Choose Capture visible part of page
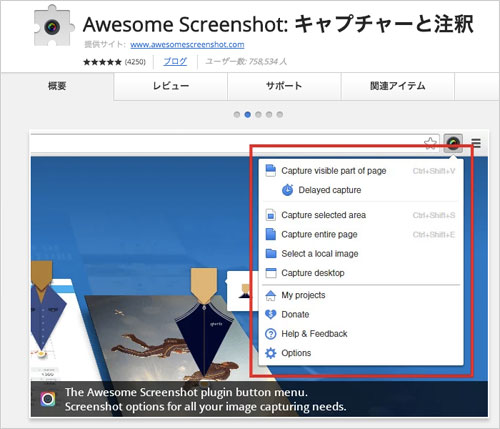The image size is (500, 429). pos(334,171)
